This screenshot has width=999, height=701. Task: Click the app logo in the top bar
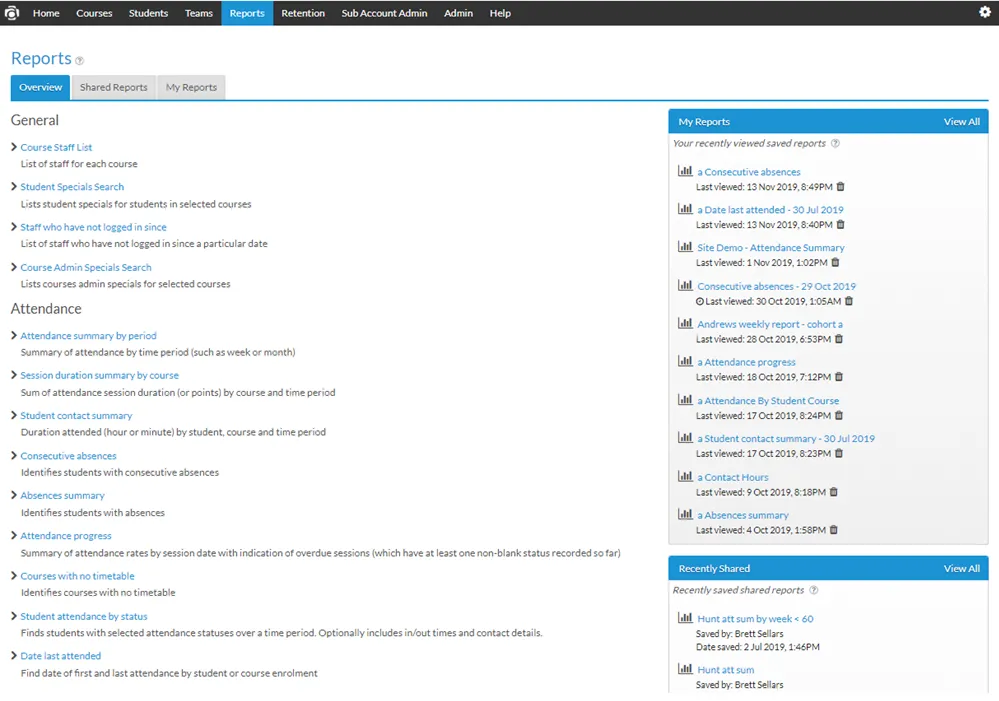(11, 13)
